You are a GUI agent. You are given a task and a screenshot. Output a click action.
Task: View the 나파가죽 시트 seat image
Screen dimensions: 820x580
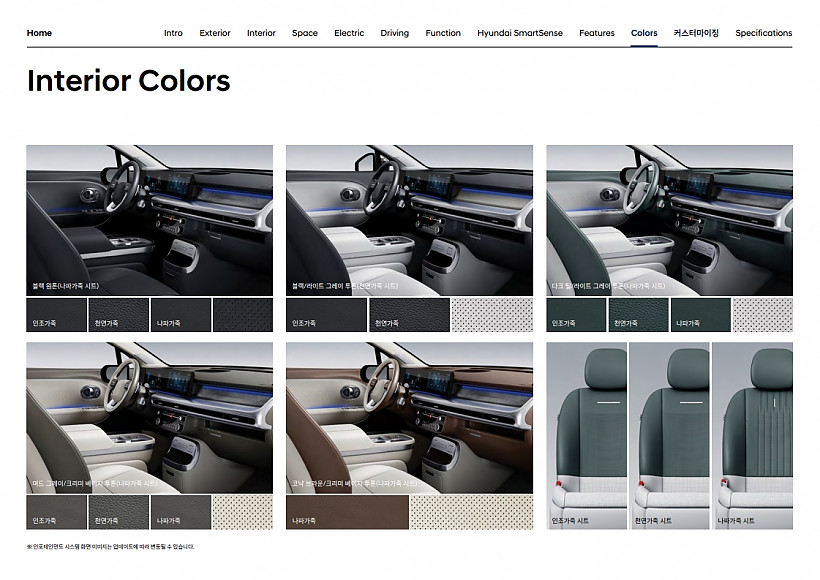pos(753,436)
